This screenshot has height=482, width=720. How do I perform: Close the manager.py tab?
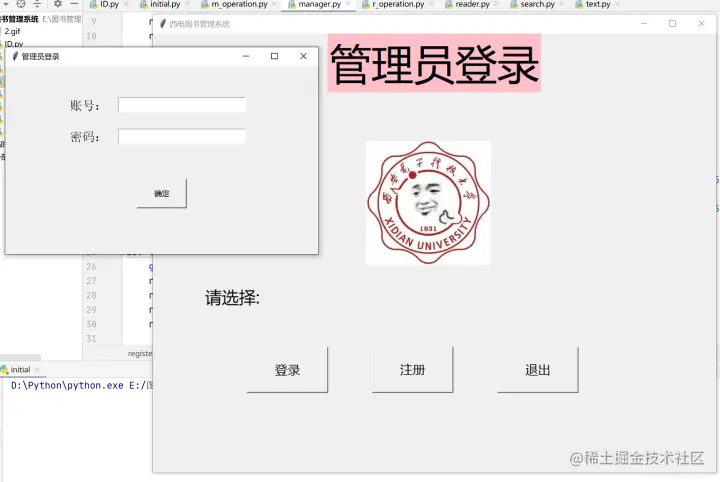coord(349,4)
